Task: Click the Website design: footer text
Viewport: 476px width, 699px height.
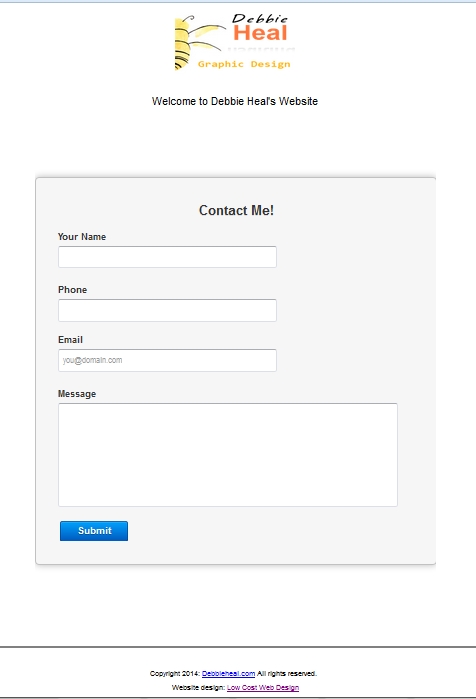Action: coord(198,687)
